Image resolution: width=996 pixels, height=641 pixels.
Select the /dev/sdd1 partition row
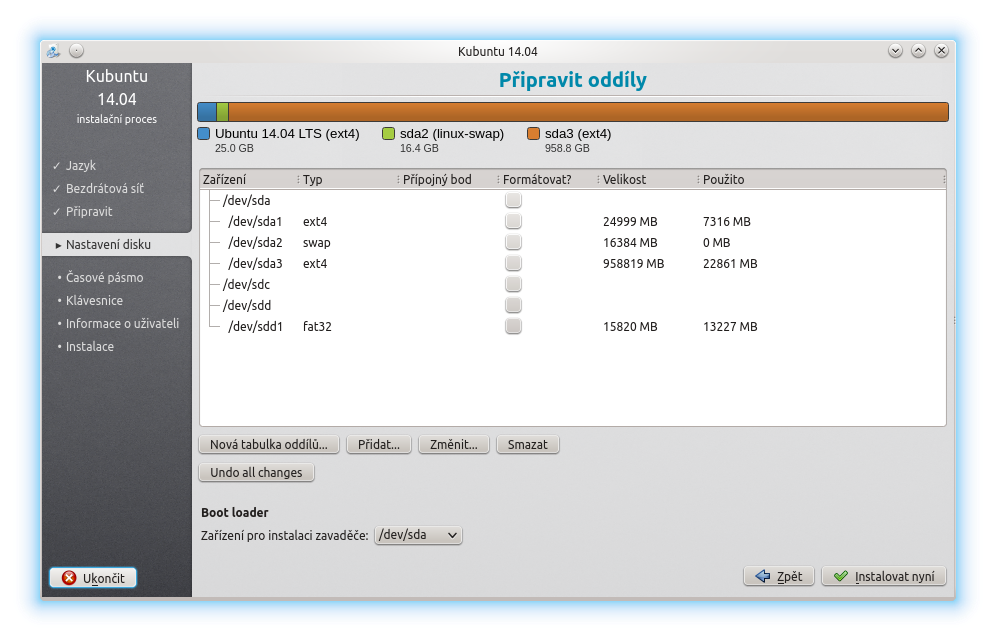[572, 326]
